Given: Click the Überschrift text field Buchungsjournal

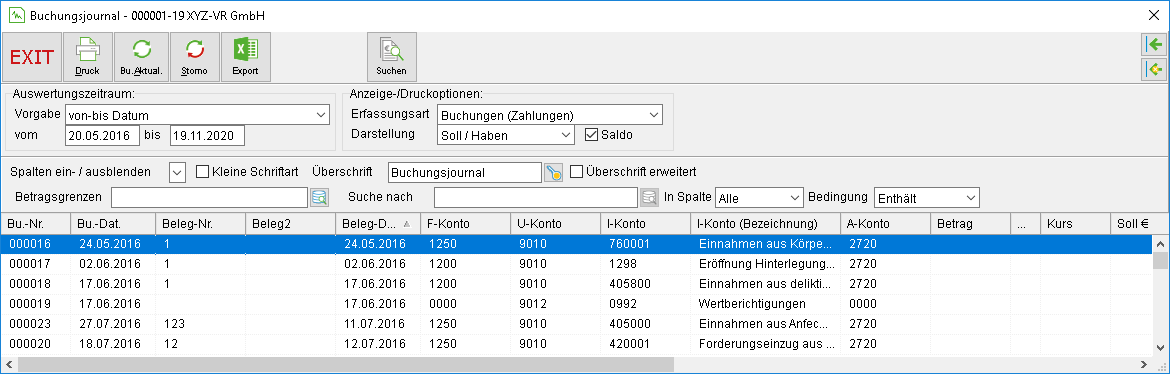Looking at the screenshot, I should [465, 172].
